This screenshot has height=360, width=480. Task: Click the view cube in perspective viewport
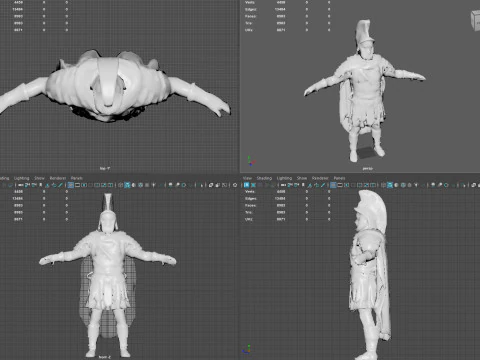[x=475, y=21]
